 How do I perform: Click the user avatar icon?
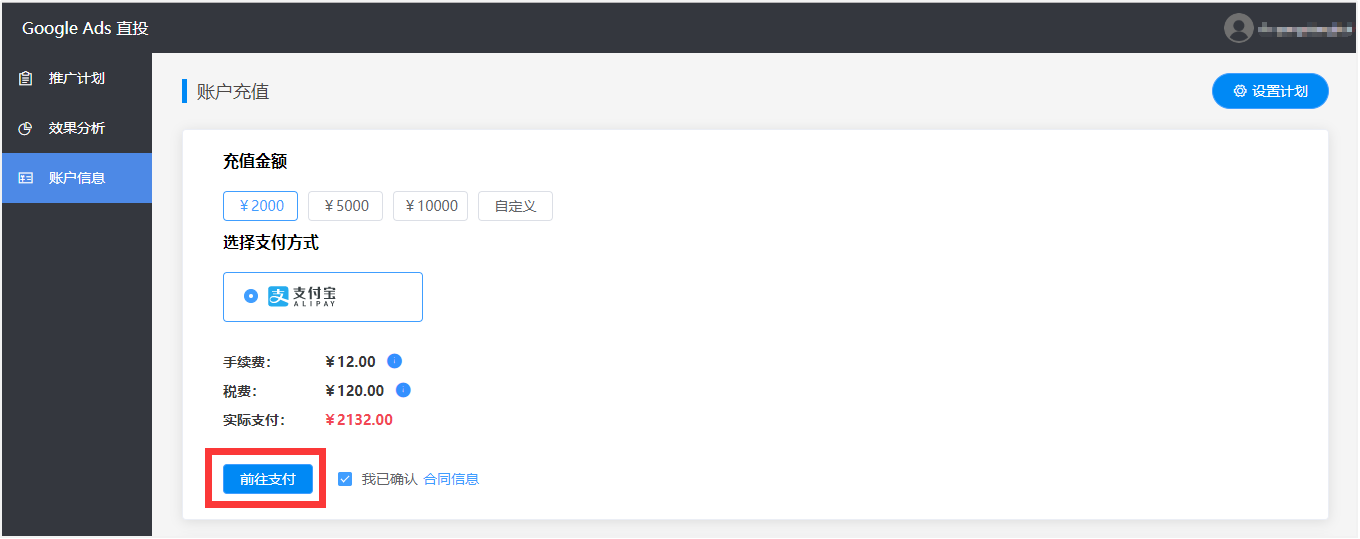click(x=1239, y=28)
